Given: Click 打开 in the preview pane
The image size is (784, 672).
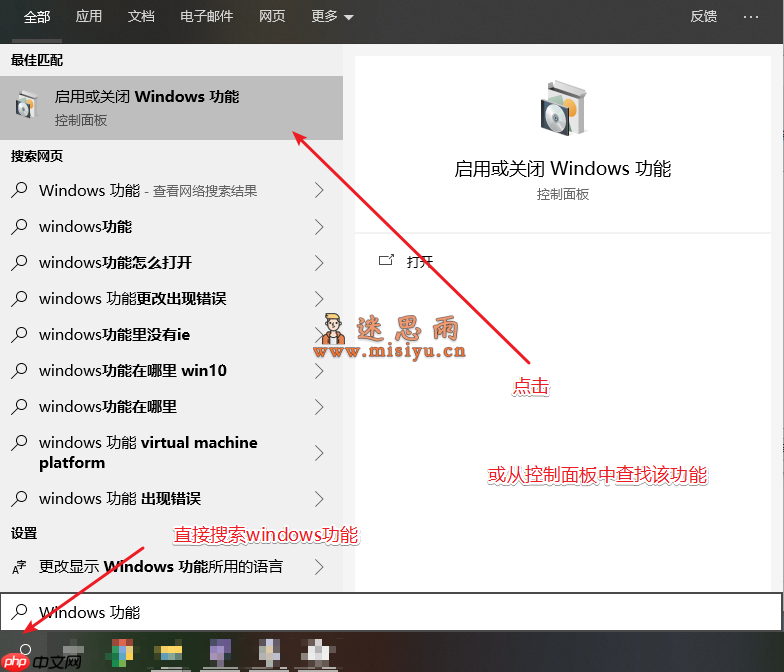Looking at the screenshot, I should 420,262.
